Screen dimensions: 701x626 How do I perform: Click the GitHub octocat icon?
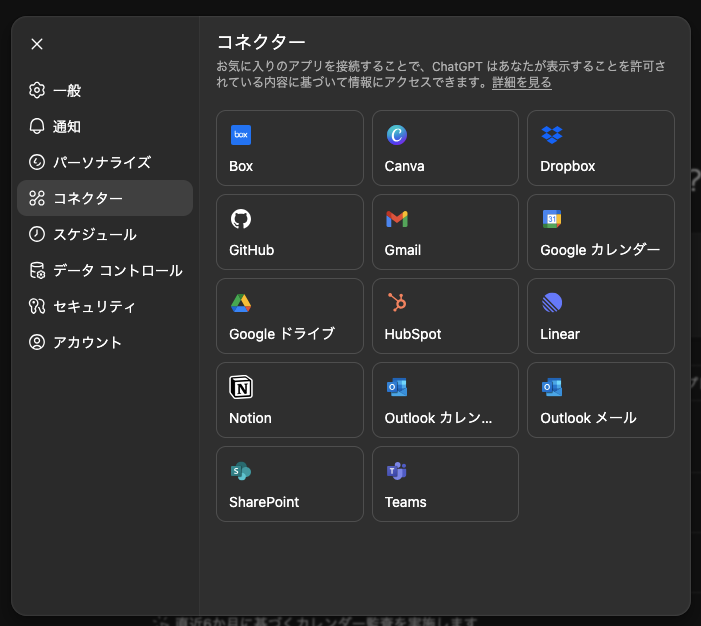(x=241, y=219)
